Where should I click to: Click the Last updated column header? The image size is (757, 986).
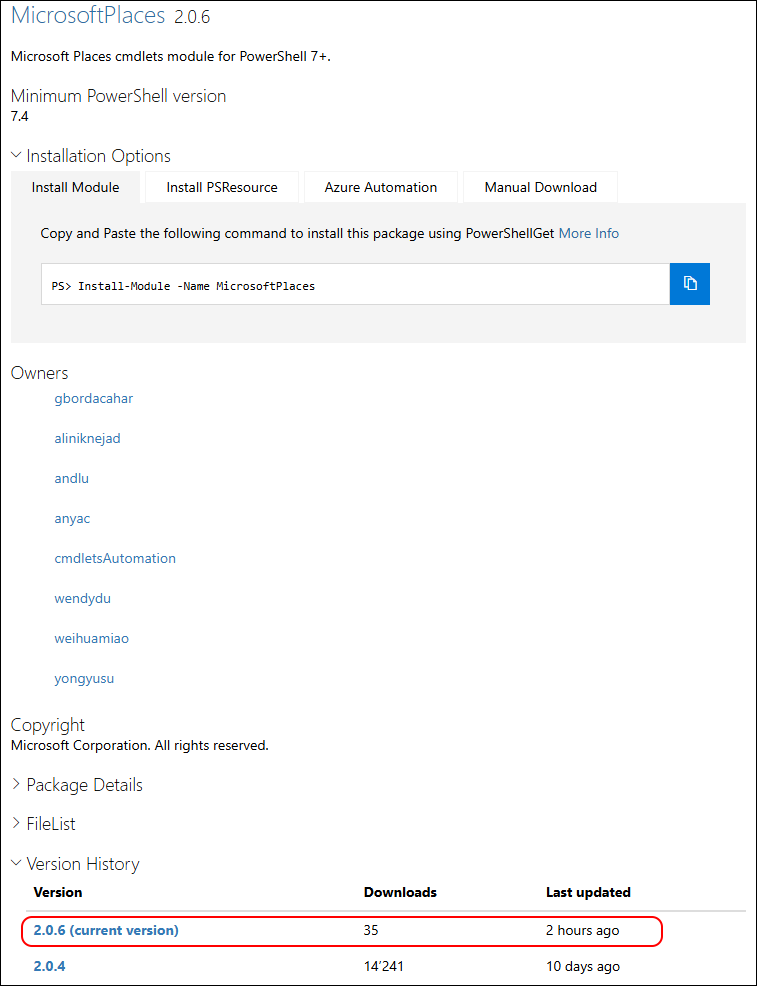pos(588,892)
